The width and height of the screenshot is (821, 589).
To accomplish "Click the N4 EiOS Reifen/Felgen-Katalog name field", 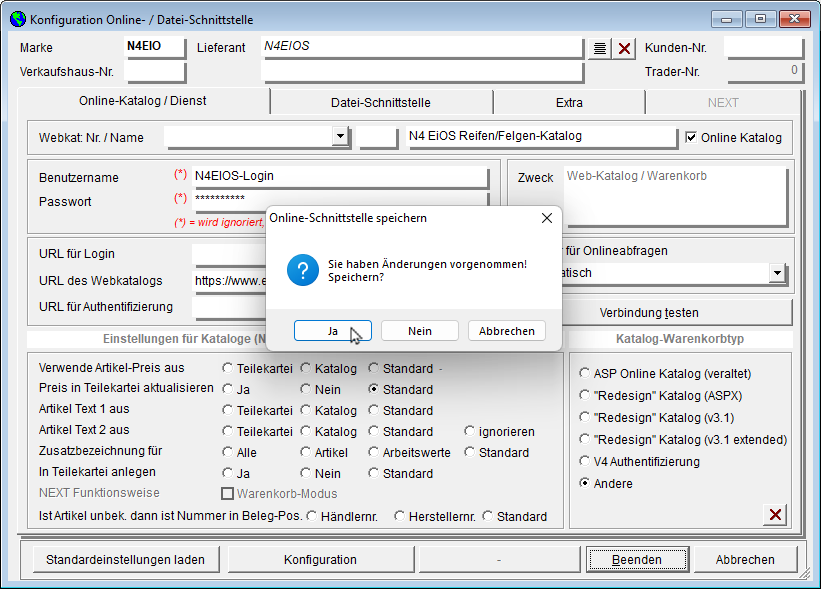I will click(x=542, y=137).
